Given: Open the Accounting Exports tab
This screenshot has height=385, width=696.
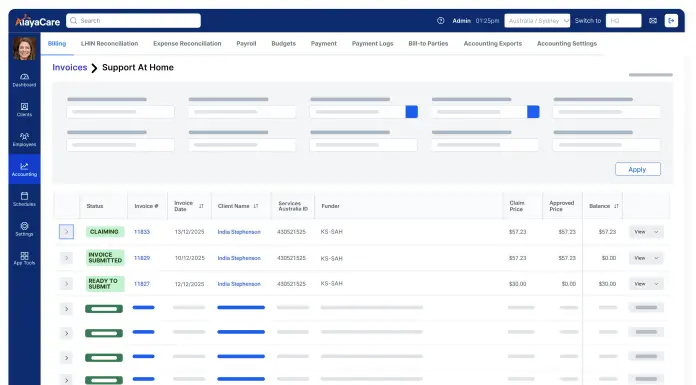Looking at the screenshot, I should pyautogui.click(x=493, y=44).
